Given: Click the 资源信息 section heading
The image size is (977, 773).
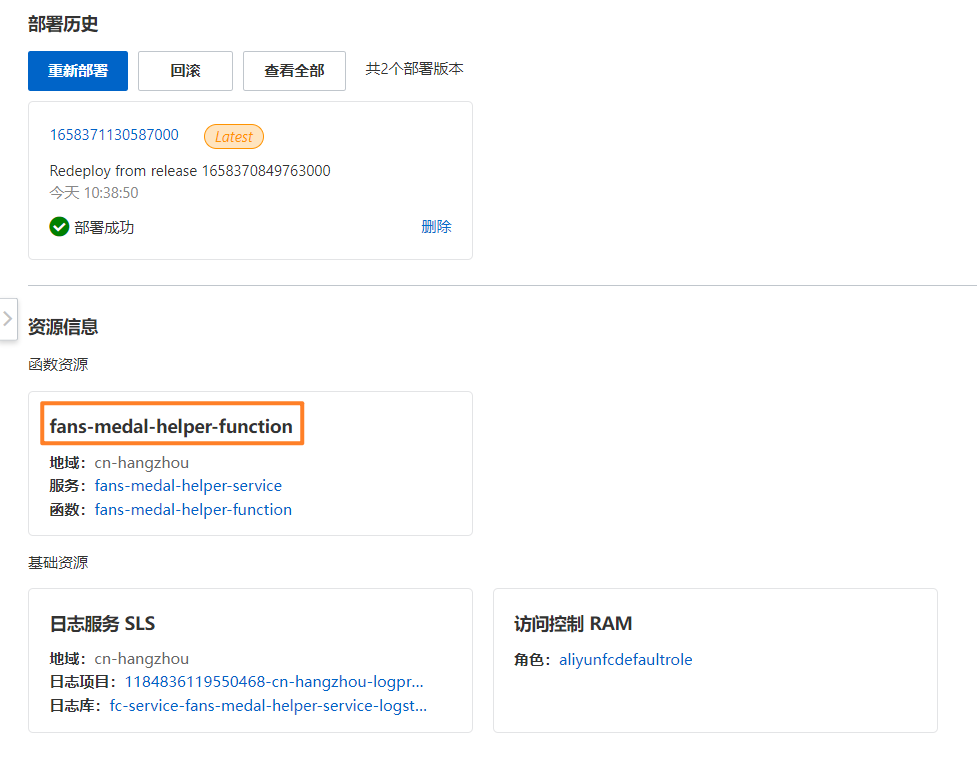Looking at the screenshot, I should 63,327.
